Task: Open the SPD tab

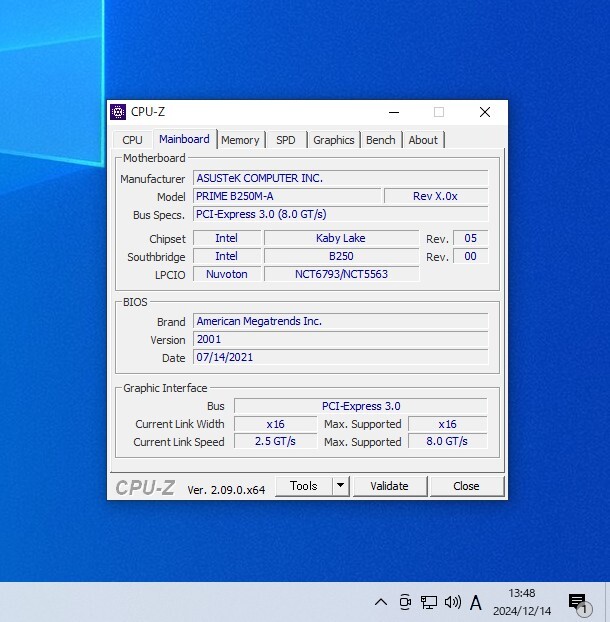Action: [x=286, y=140]
